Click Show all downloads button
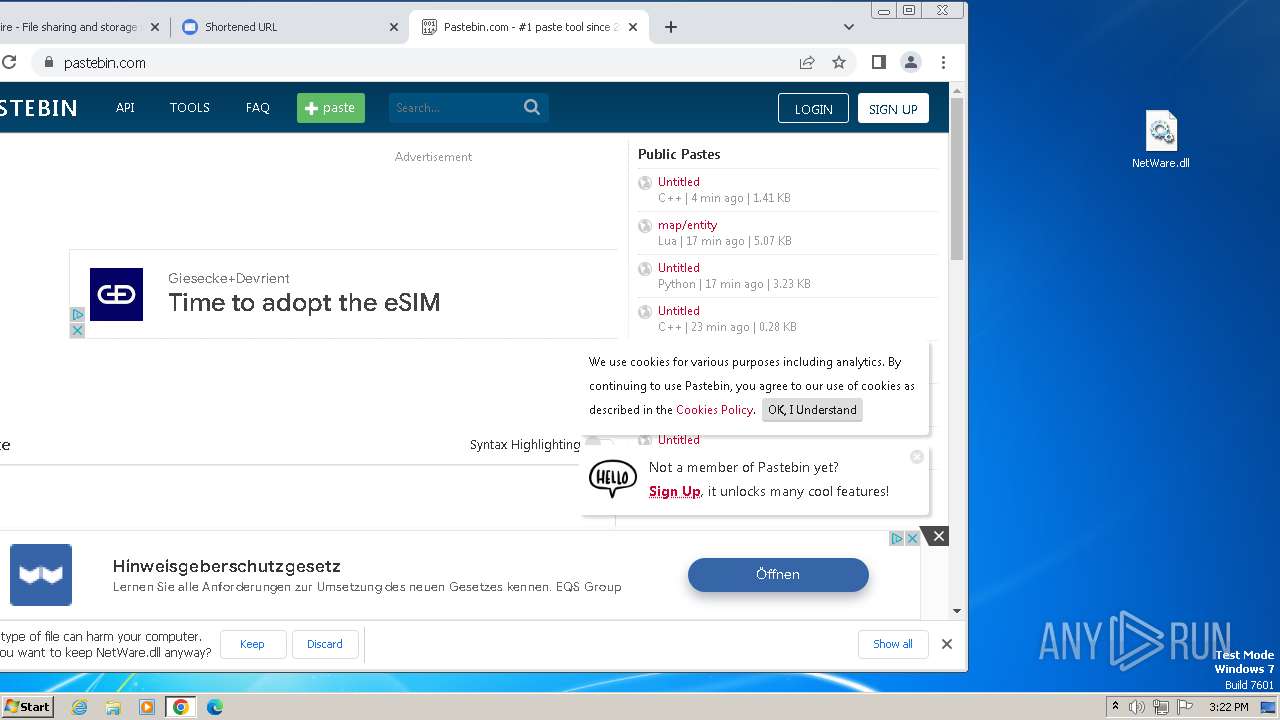The height and width of the screenshot is (720, 1280). pyautogui.click(x=893, y=644)
